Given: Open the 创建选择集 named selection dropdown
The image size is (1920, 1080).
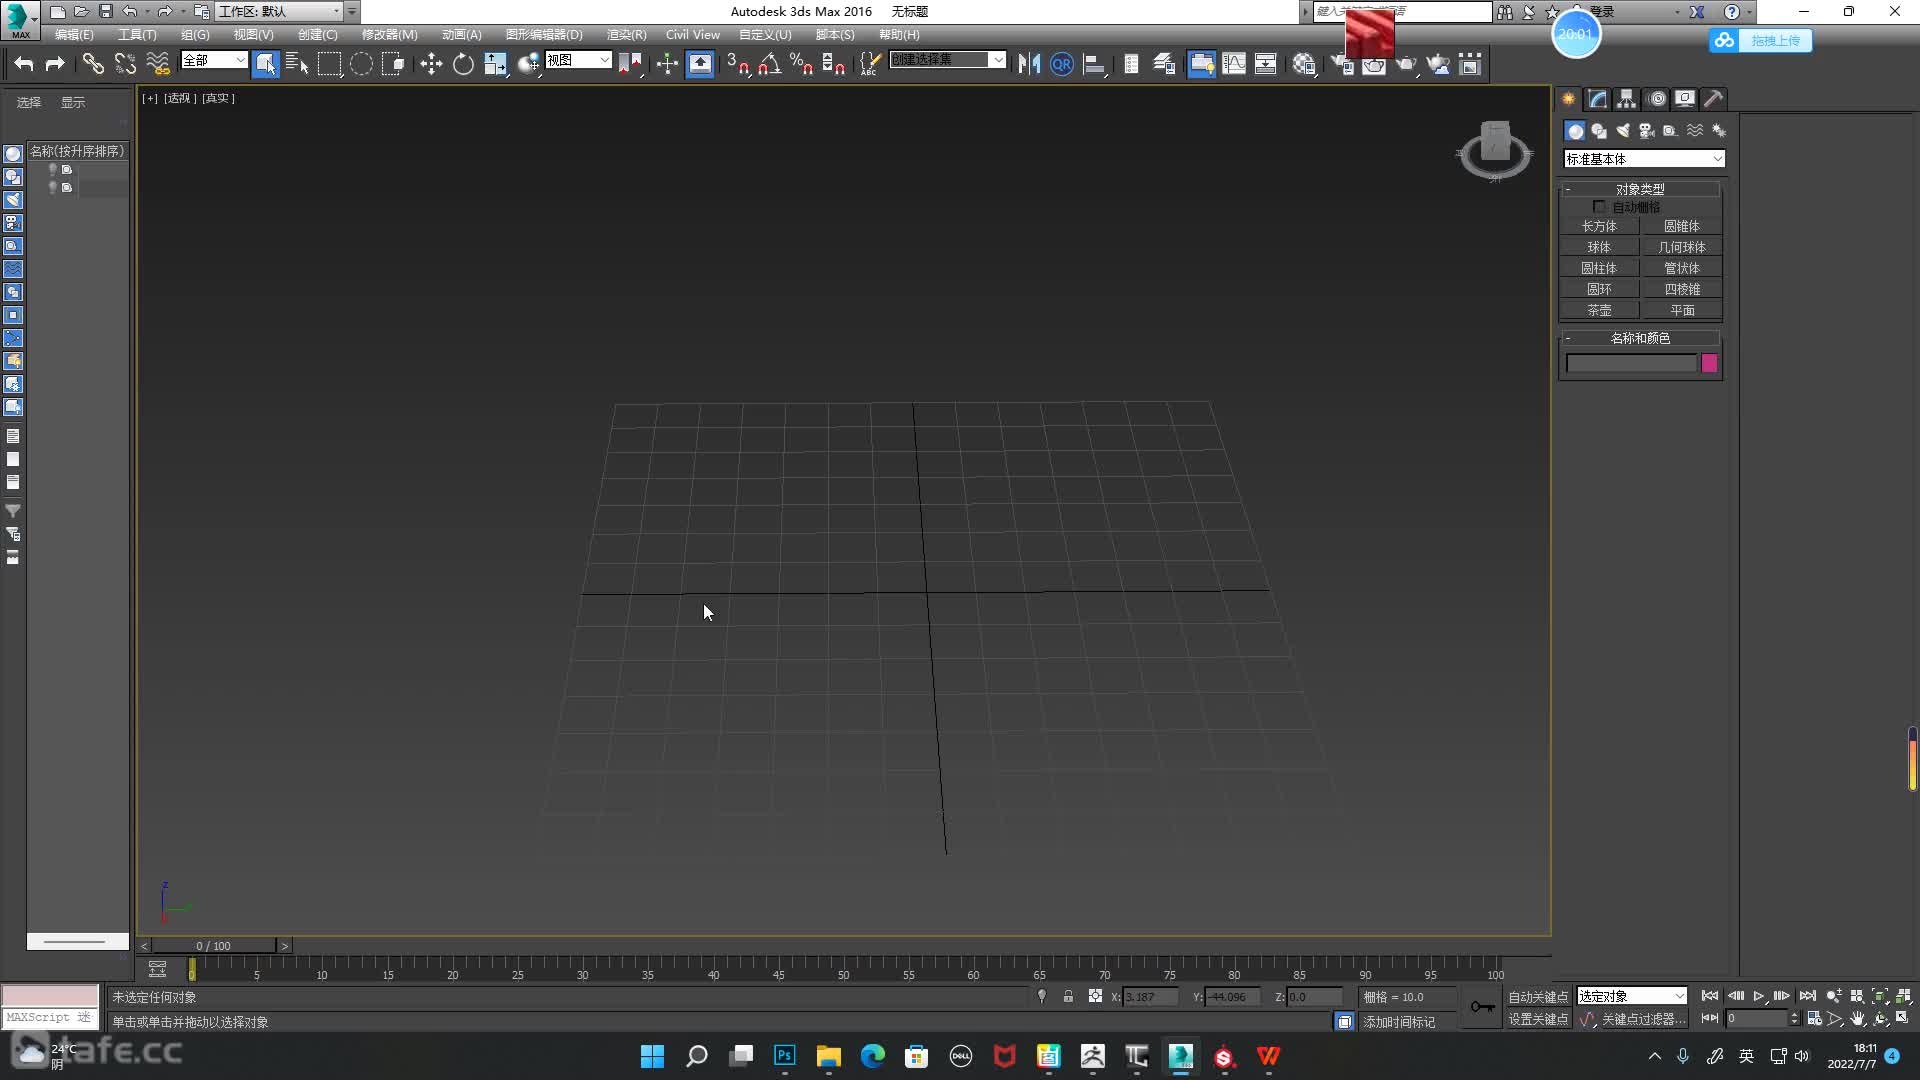Looking at the screenshot, I should pos(947,60).
